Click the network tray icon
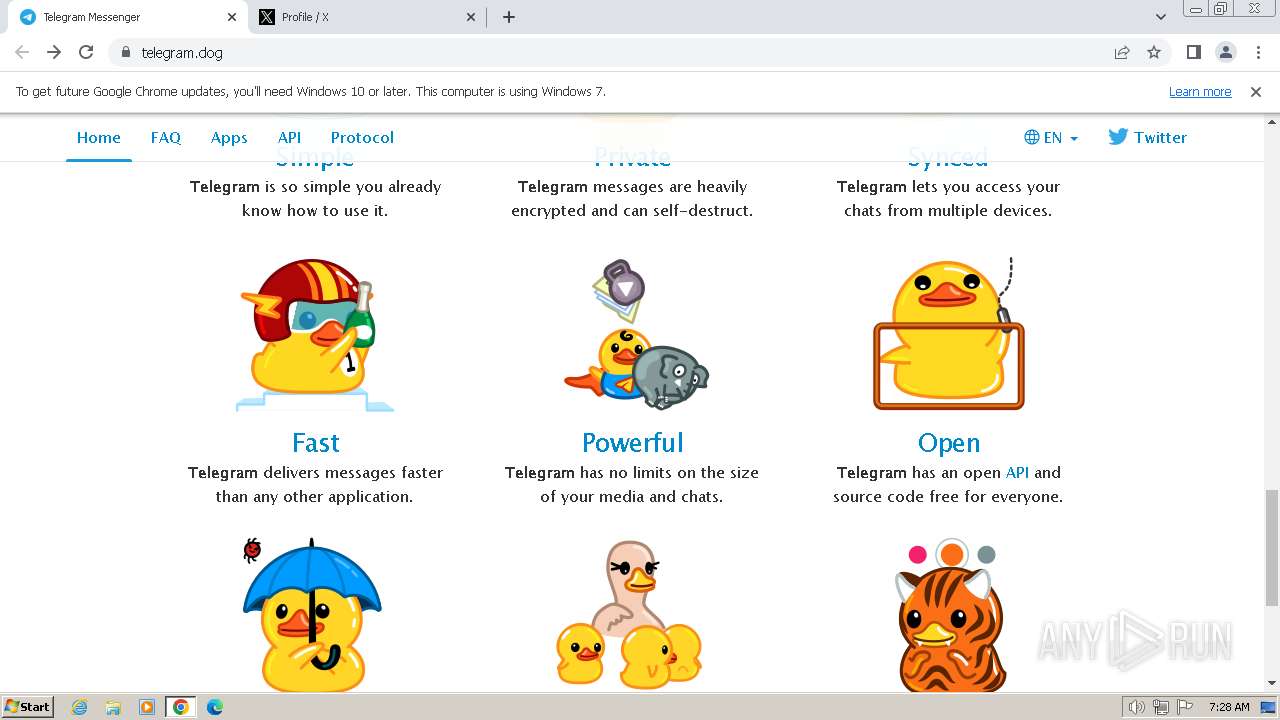This screenshot has height=720, width=1280. [x=1161, y=707]
